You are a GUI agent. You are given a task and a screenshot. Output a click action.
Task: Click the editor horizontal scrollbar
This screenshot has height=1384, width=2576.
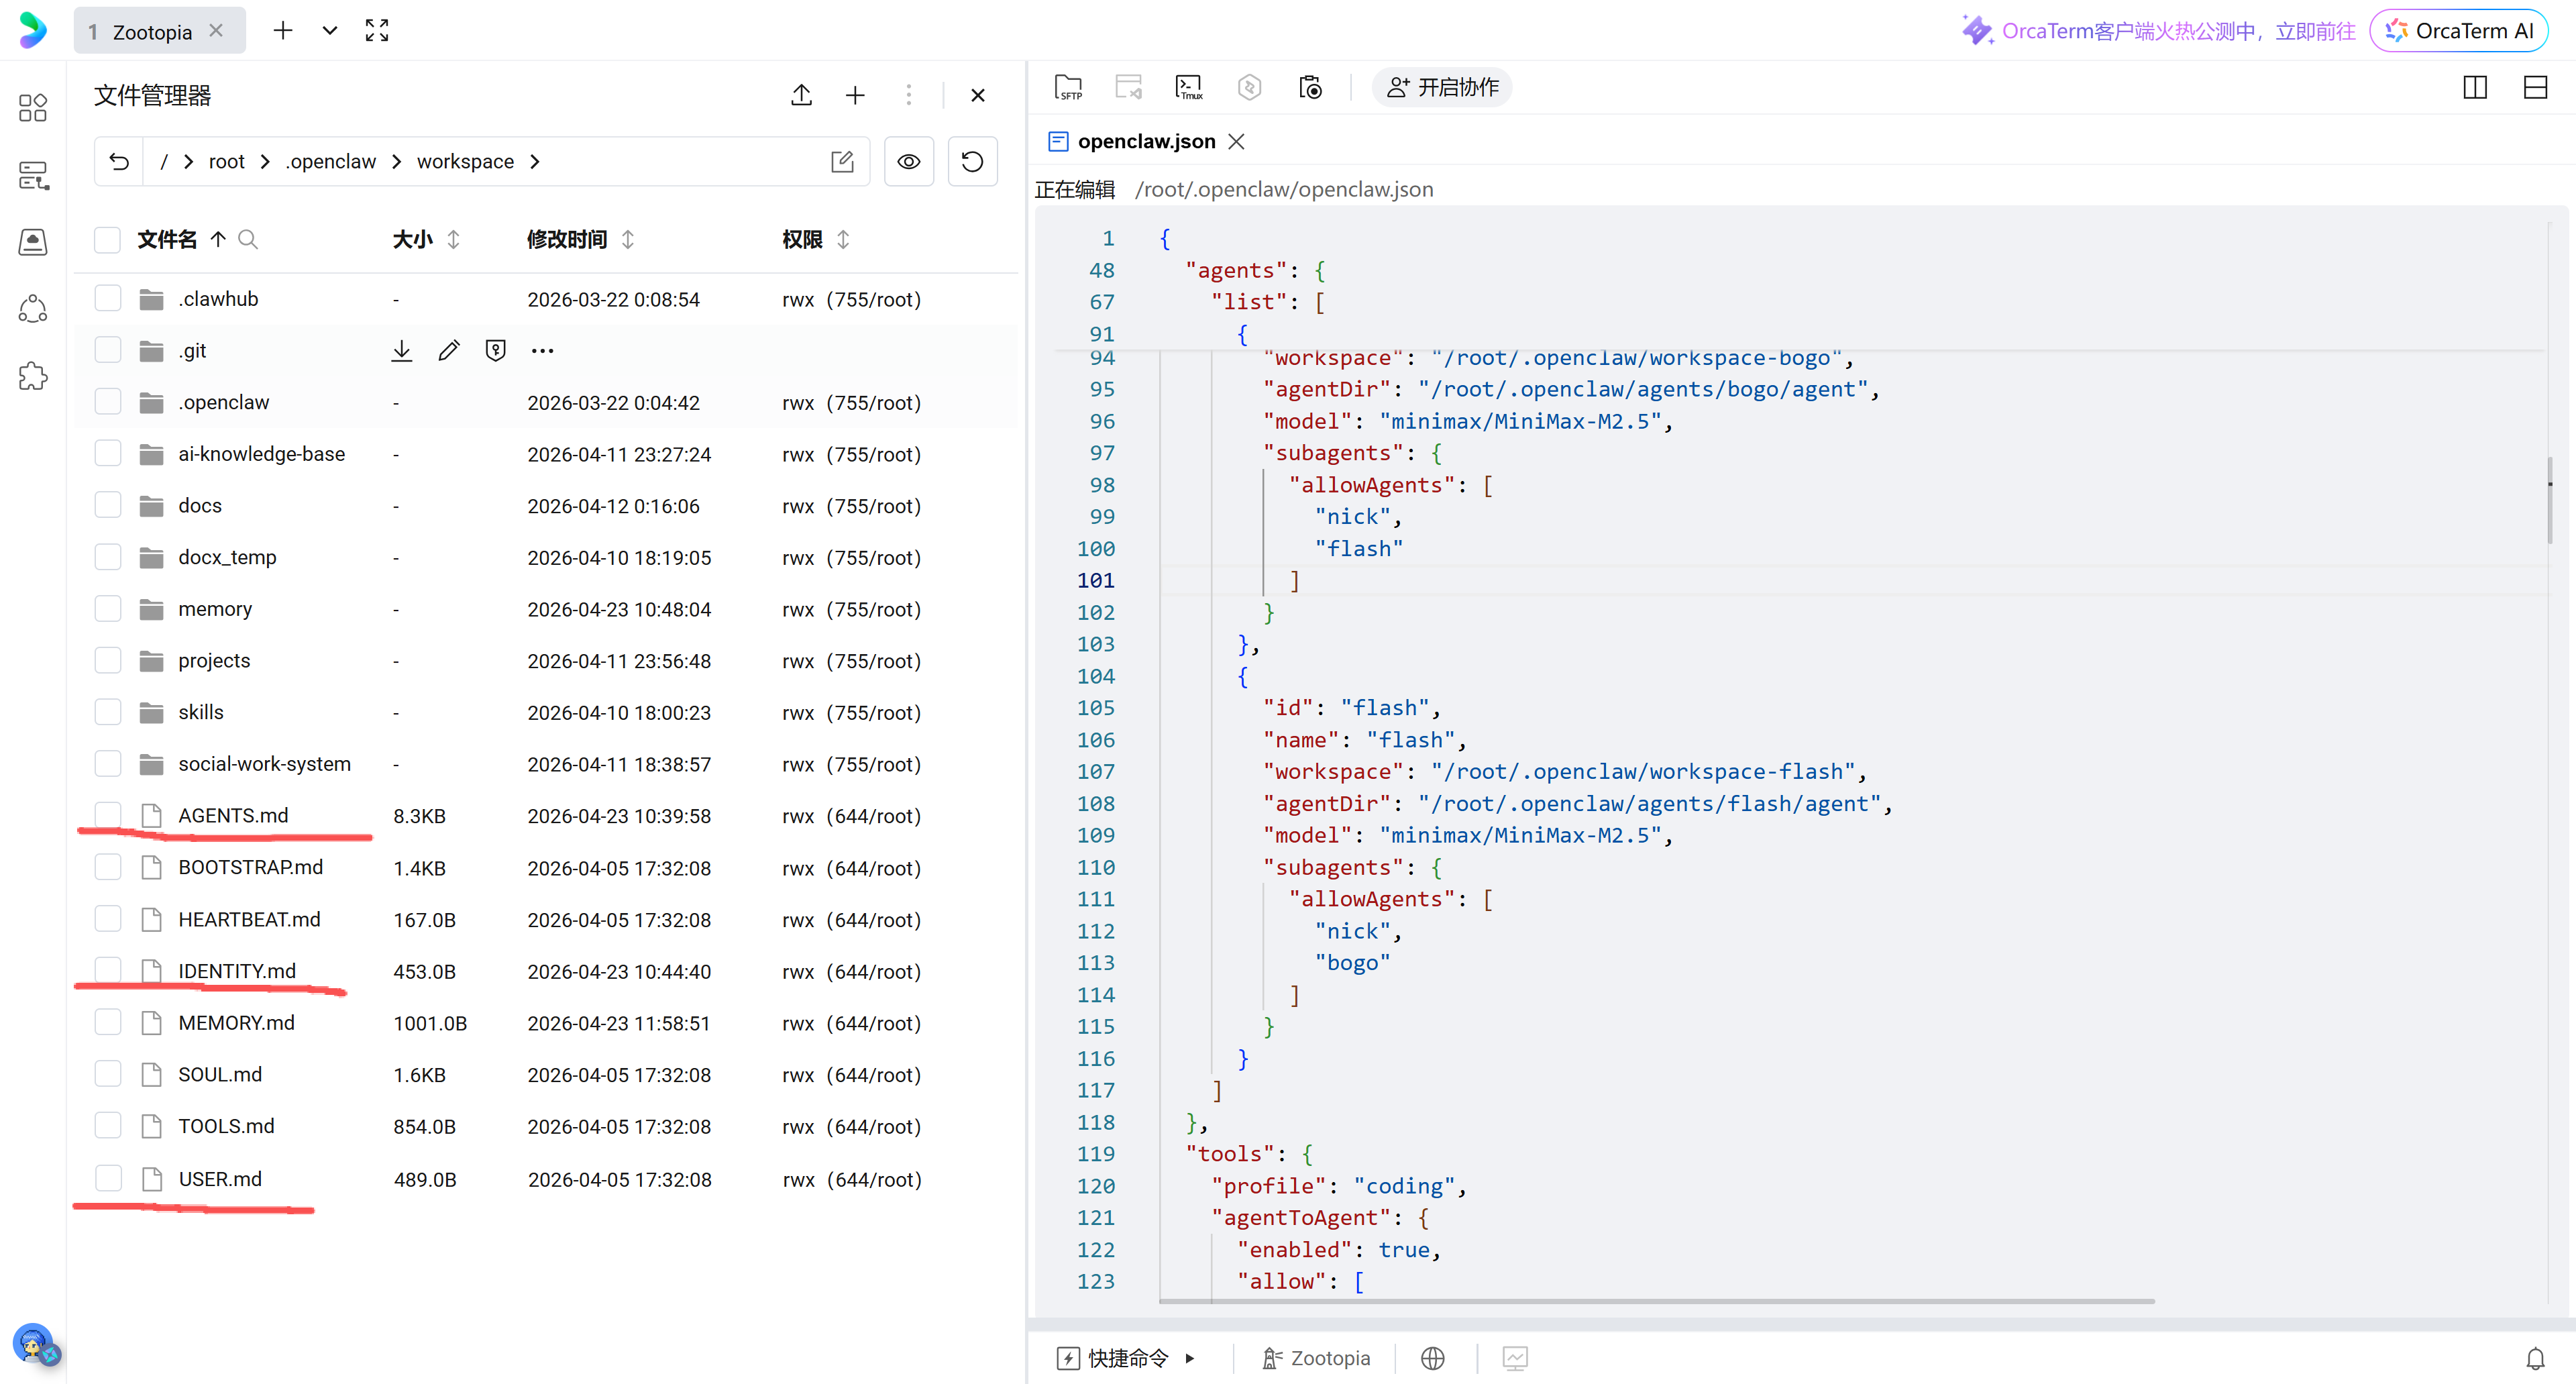(x=1656, y=1302)
